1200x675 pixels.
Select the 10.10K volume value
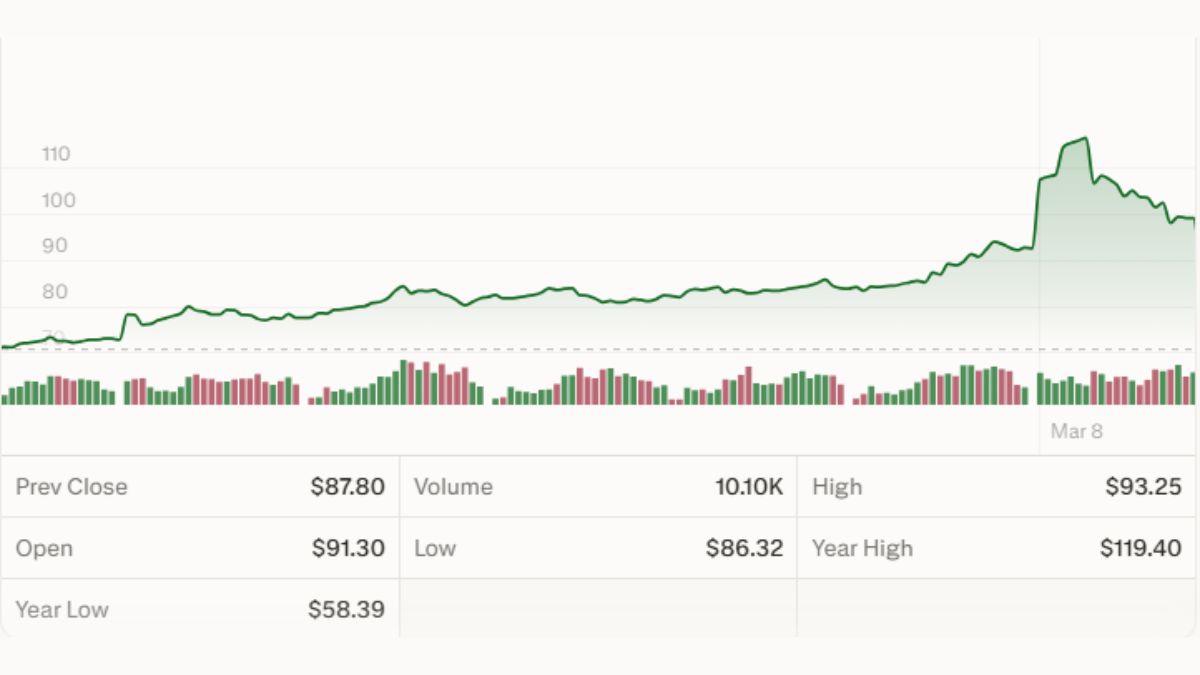click(x=749, y=487)
